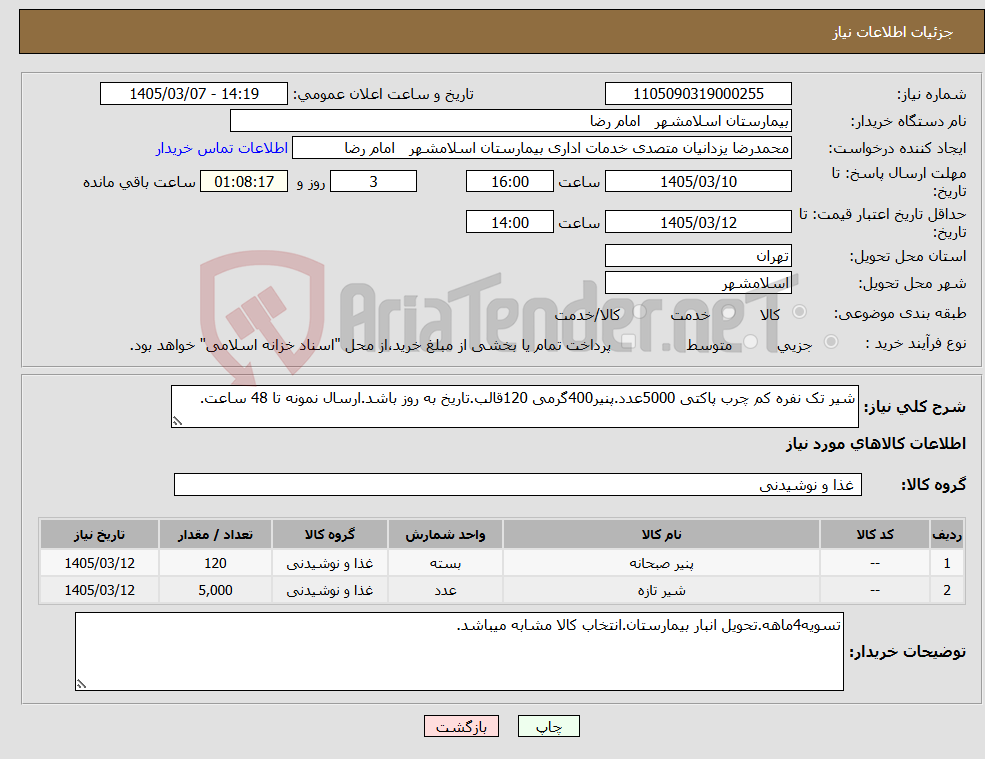The height and width of the screenshot is (759, 985).
Task: Click the need date of شیر تازه row
Action: [x=99, y=590]
